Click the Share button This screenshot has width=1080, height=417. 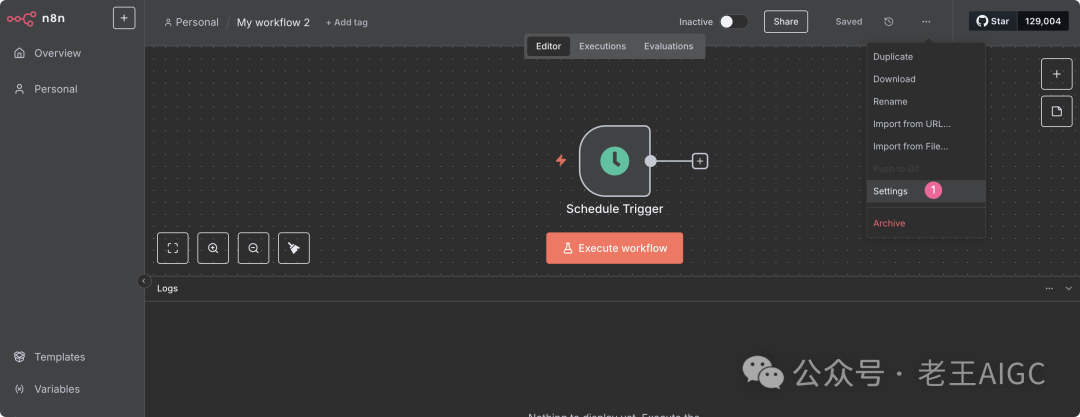pyautogui.click(x=786, y=21)
